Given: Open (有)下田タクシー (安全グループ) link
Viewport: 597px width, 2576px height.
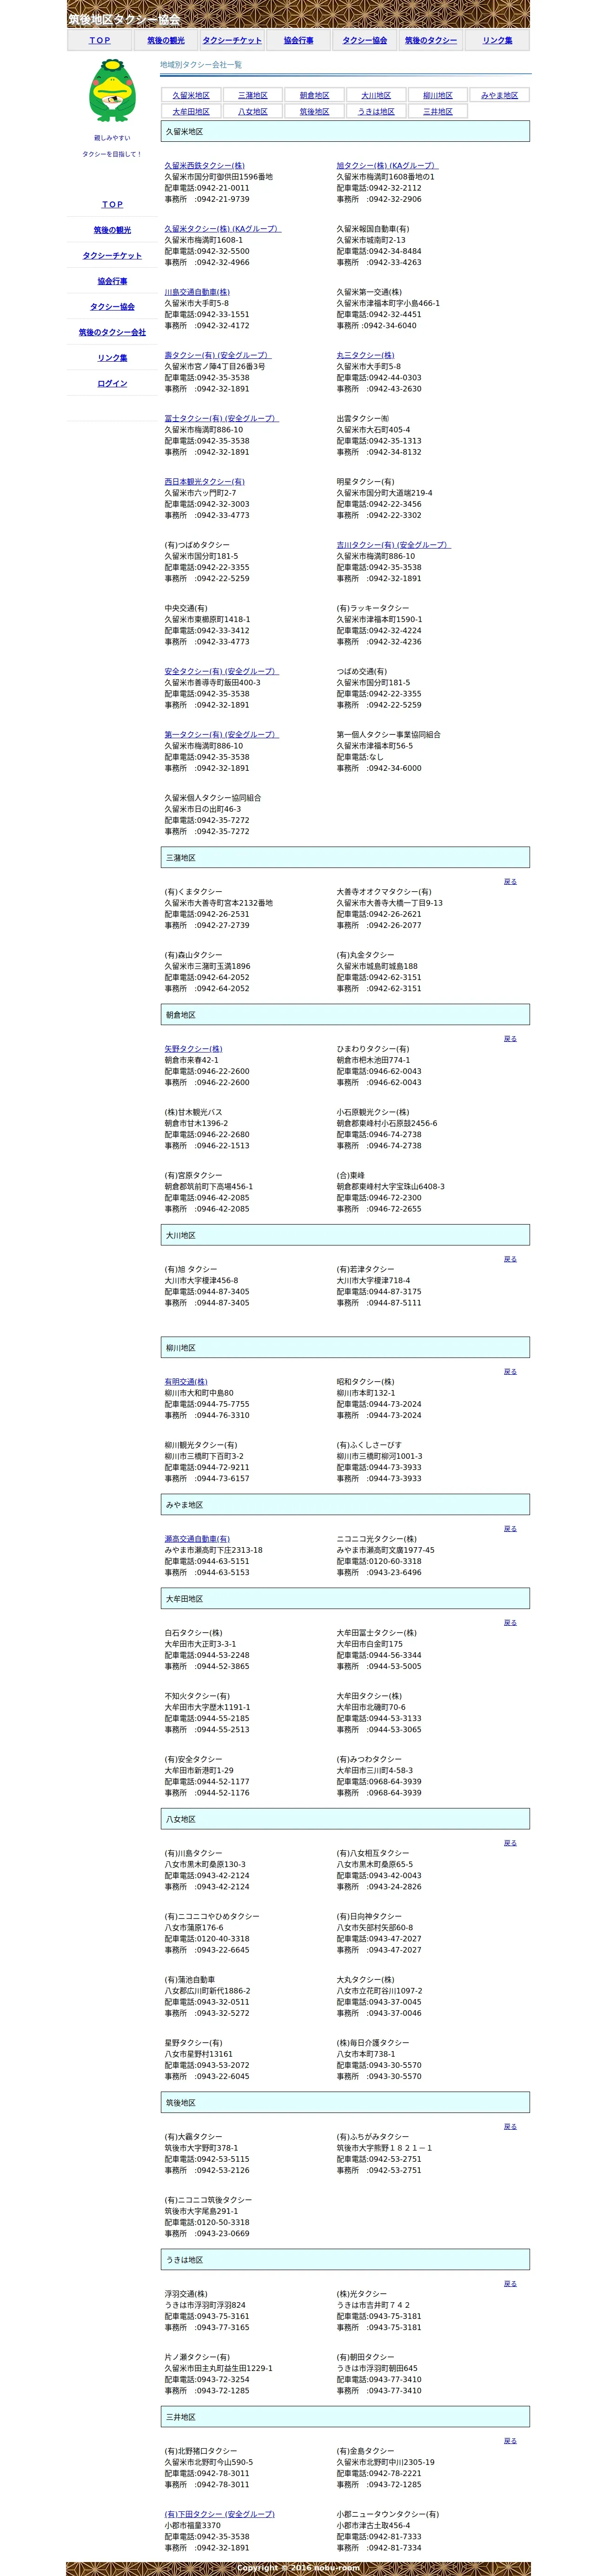Looking at the screenshot, I should pyautogui.click(x=219, y=2514).
